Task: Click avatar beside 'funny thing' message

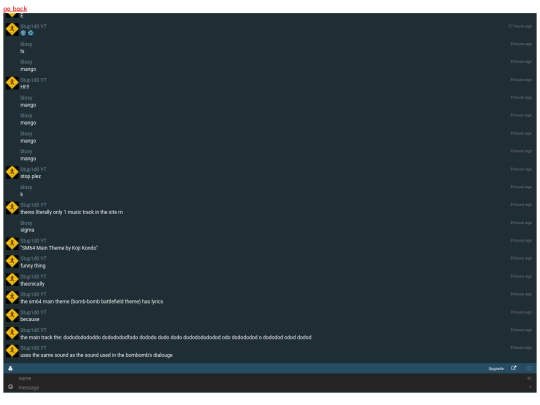Action: point(12,261)
